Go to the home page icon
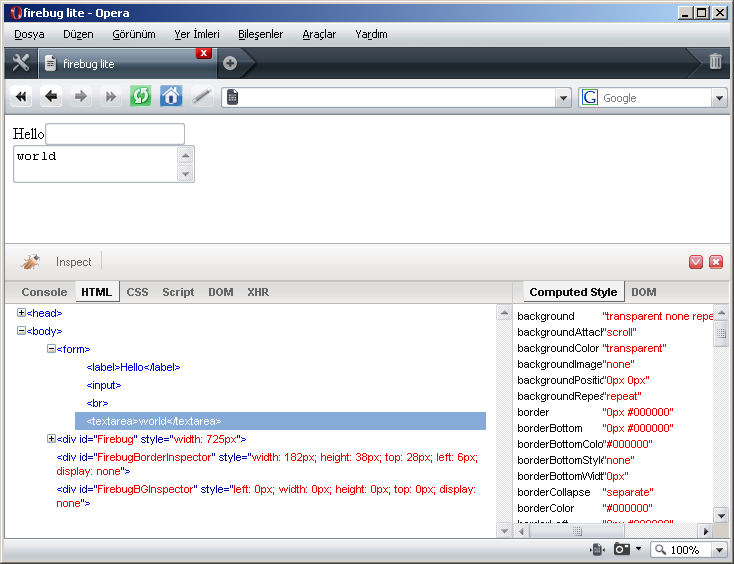This screenshot has width=734, height=564. pos(171,97)
